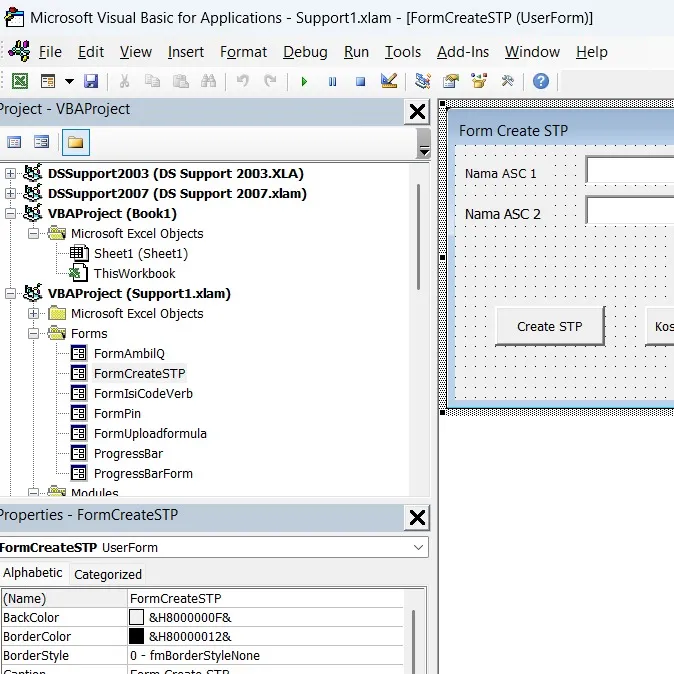Click the BackColor property color swatch
The image size is (674, 674).
(137, 618)
